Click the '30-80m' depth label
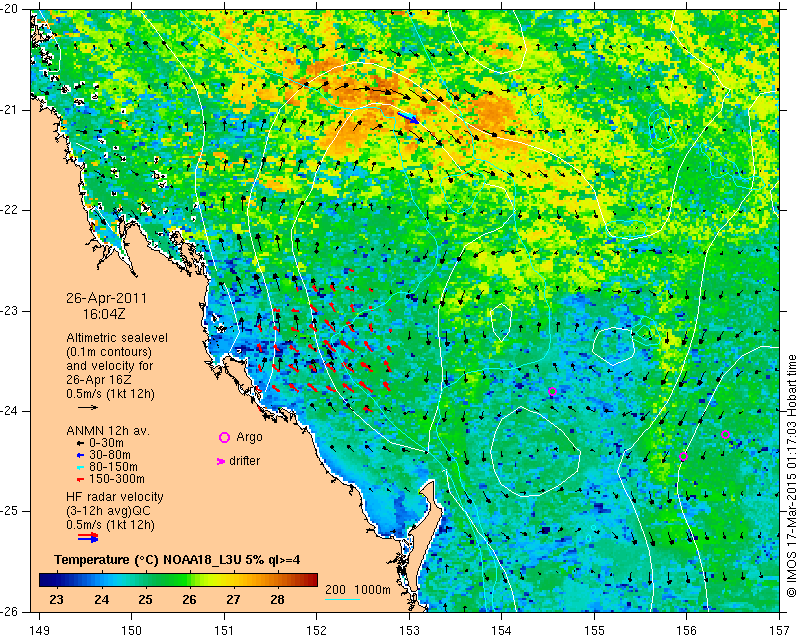Screen dimensions: 800x640 pyautogui.click(x=110, y=455)
